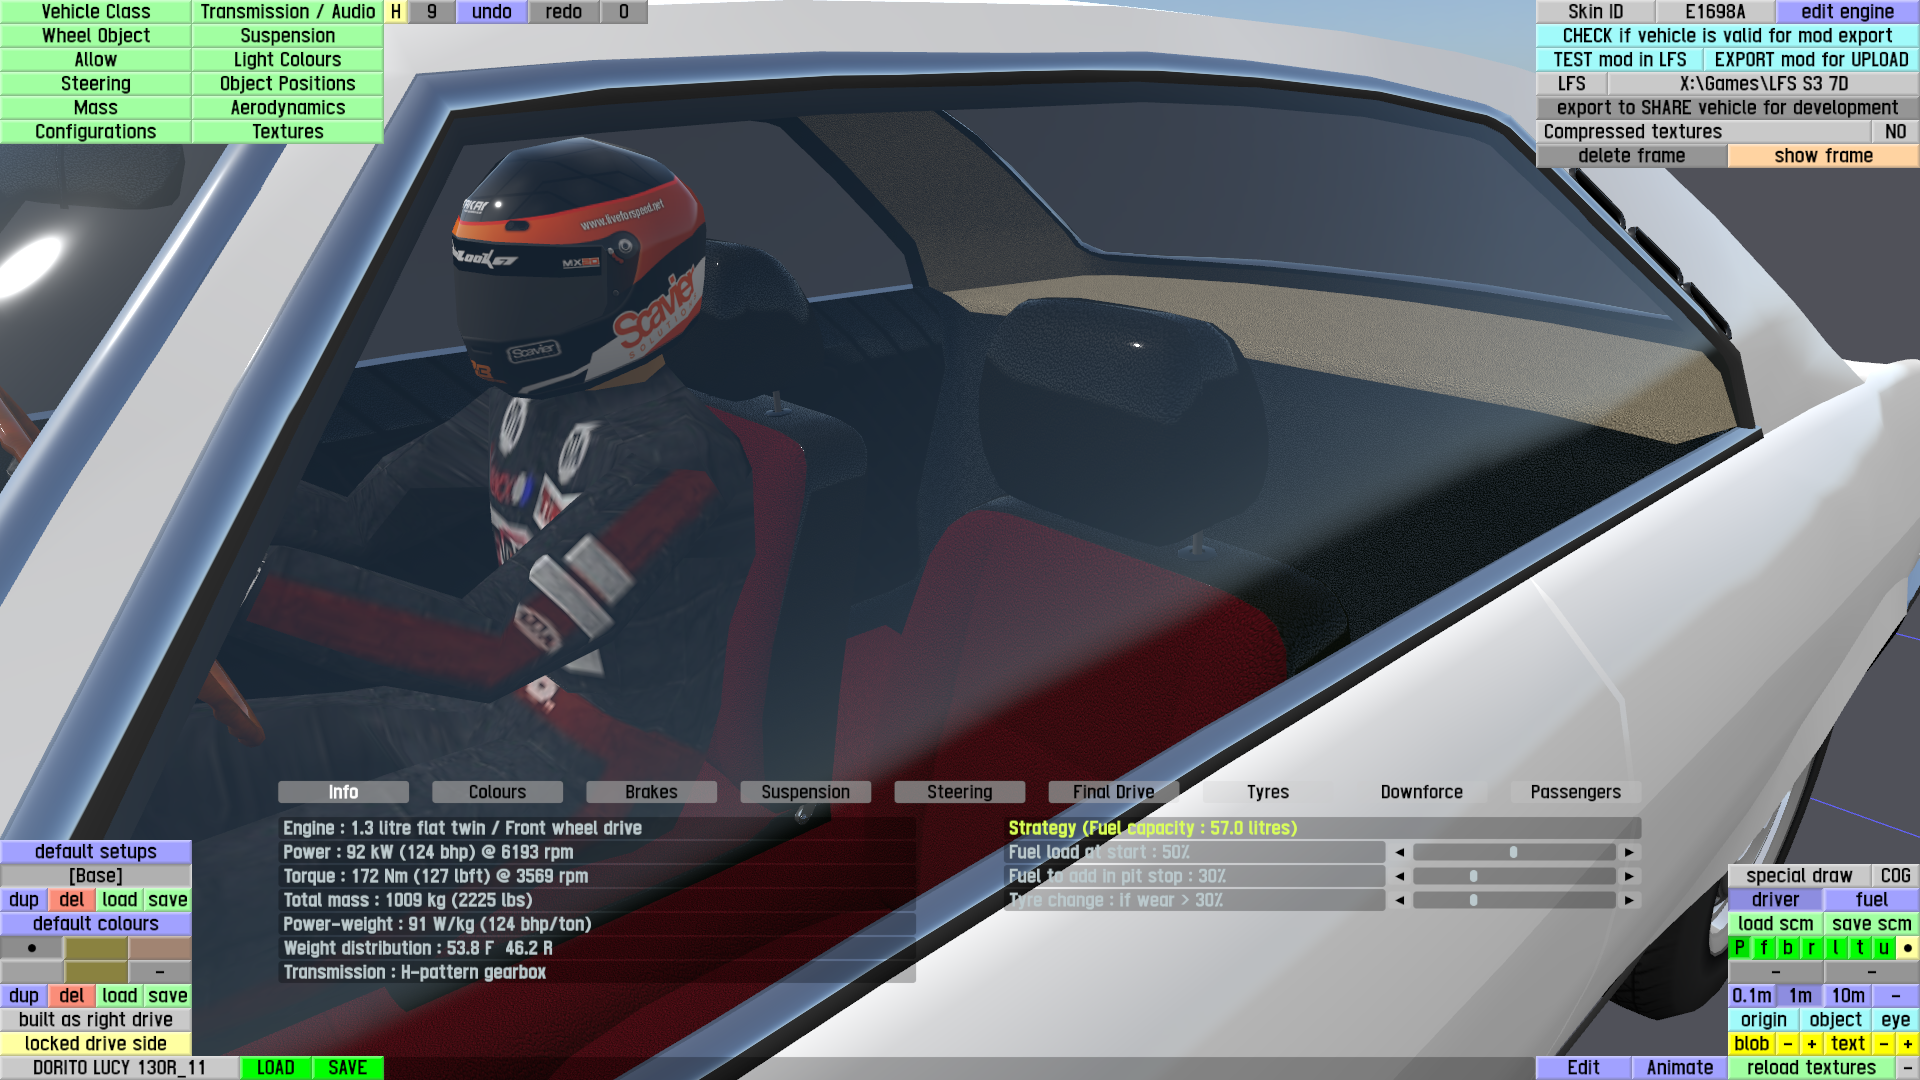Click the top view 't' button

1860,948
